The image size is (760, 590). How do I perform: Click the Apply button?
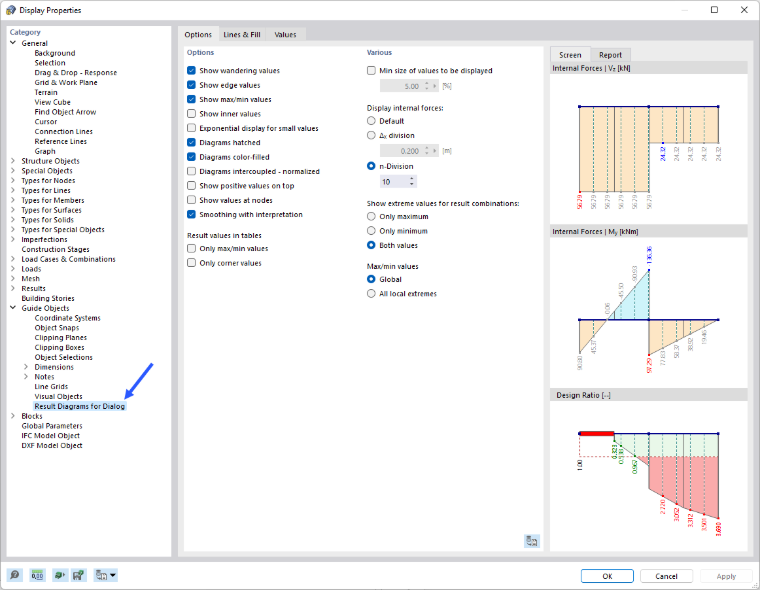pyautogui.click(x=726, y=576)
